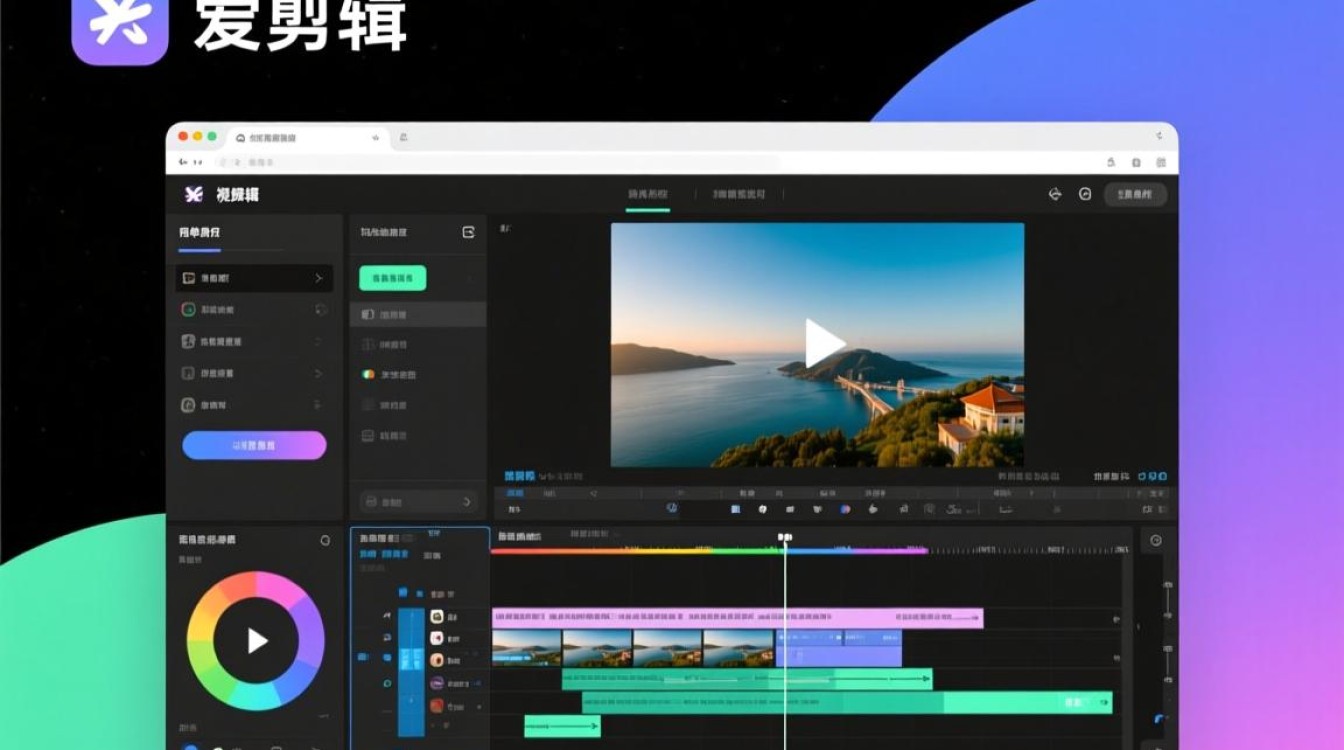Select the highlighted first item in the left sidebar
1344x750 pixels.
click(255, 278)
